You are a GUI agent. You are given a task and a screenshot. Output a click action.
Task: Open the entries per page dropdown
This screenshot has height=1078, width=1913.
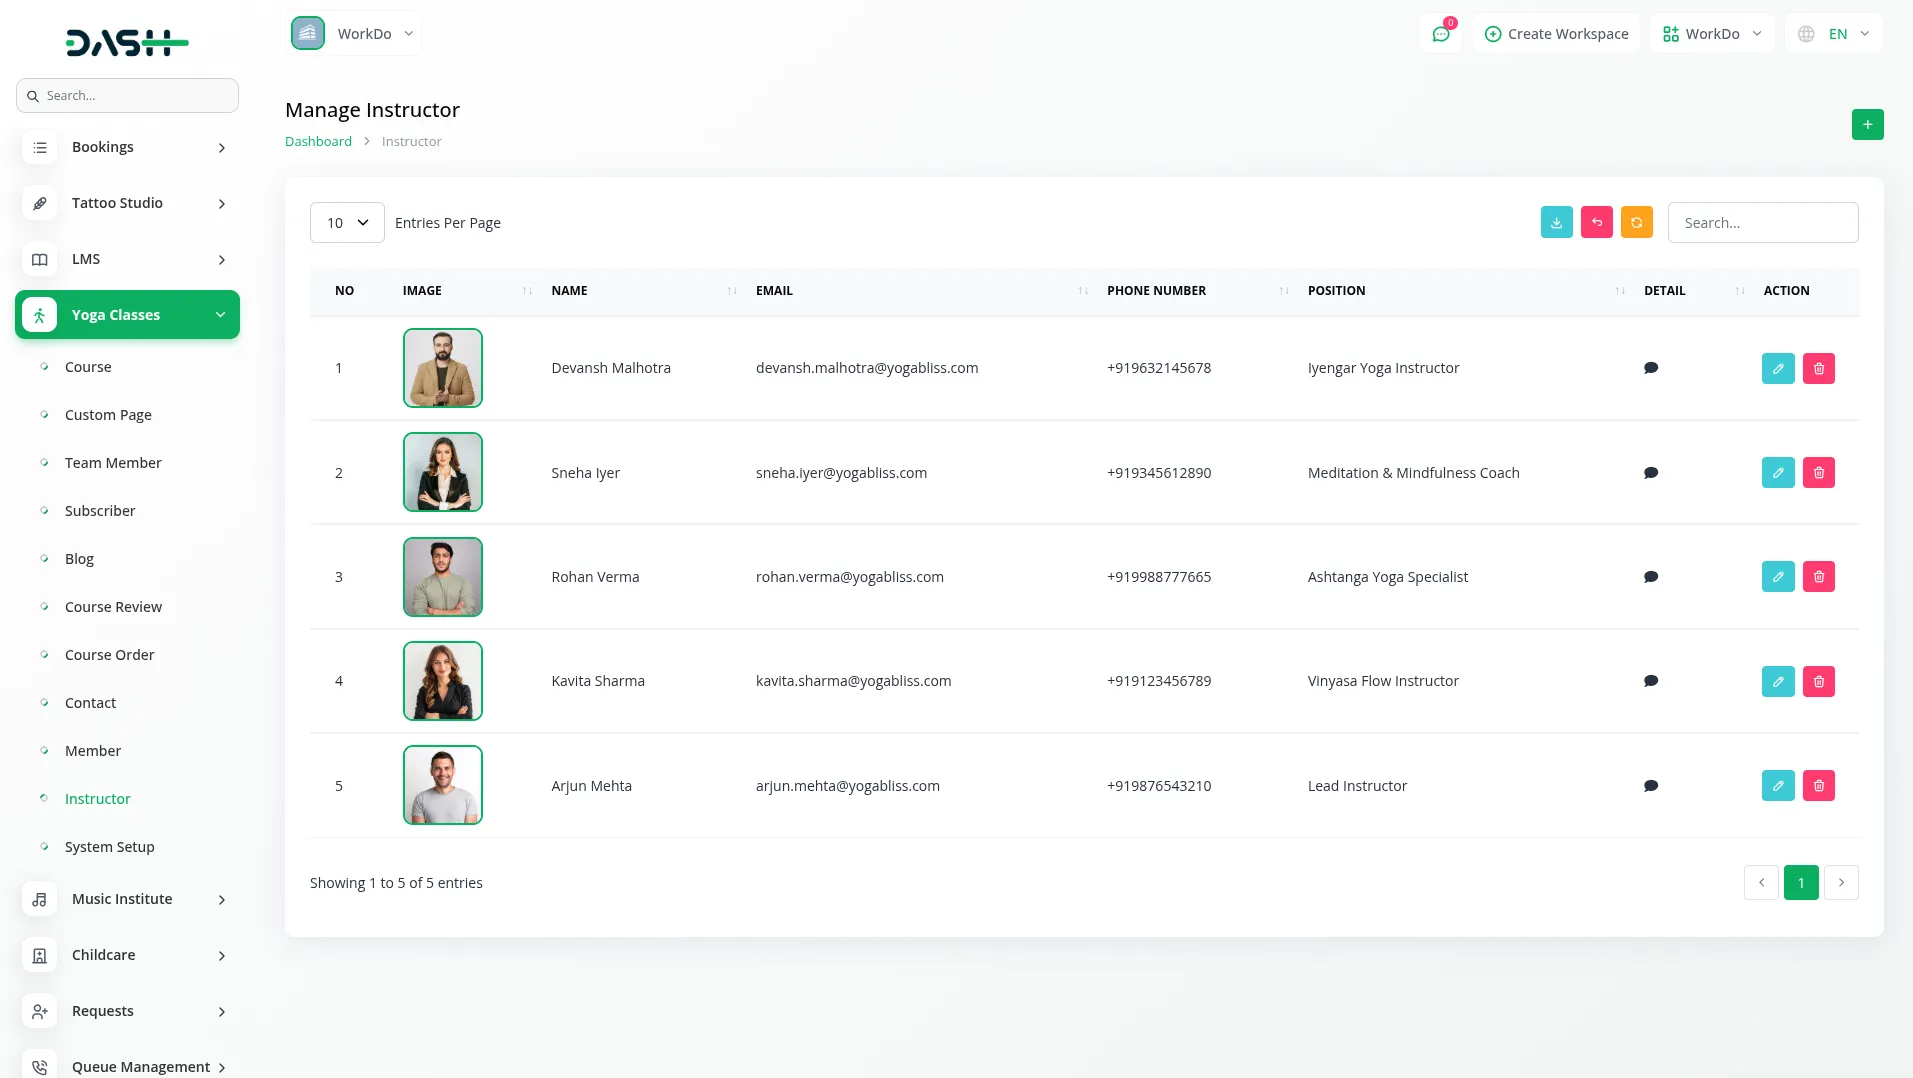(x=347, y=223)
